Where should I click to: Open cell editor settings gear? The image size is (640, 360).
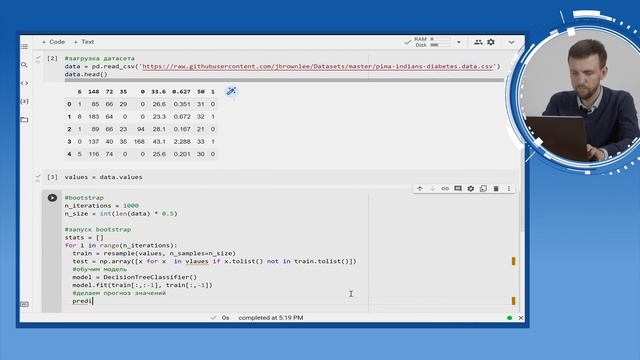[x=471, y=189]
